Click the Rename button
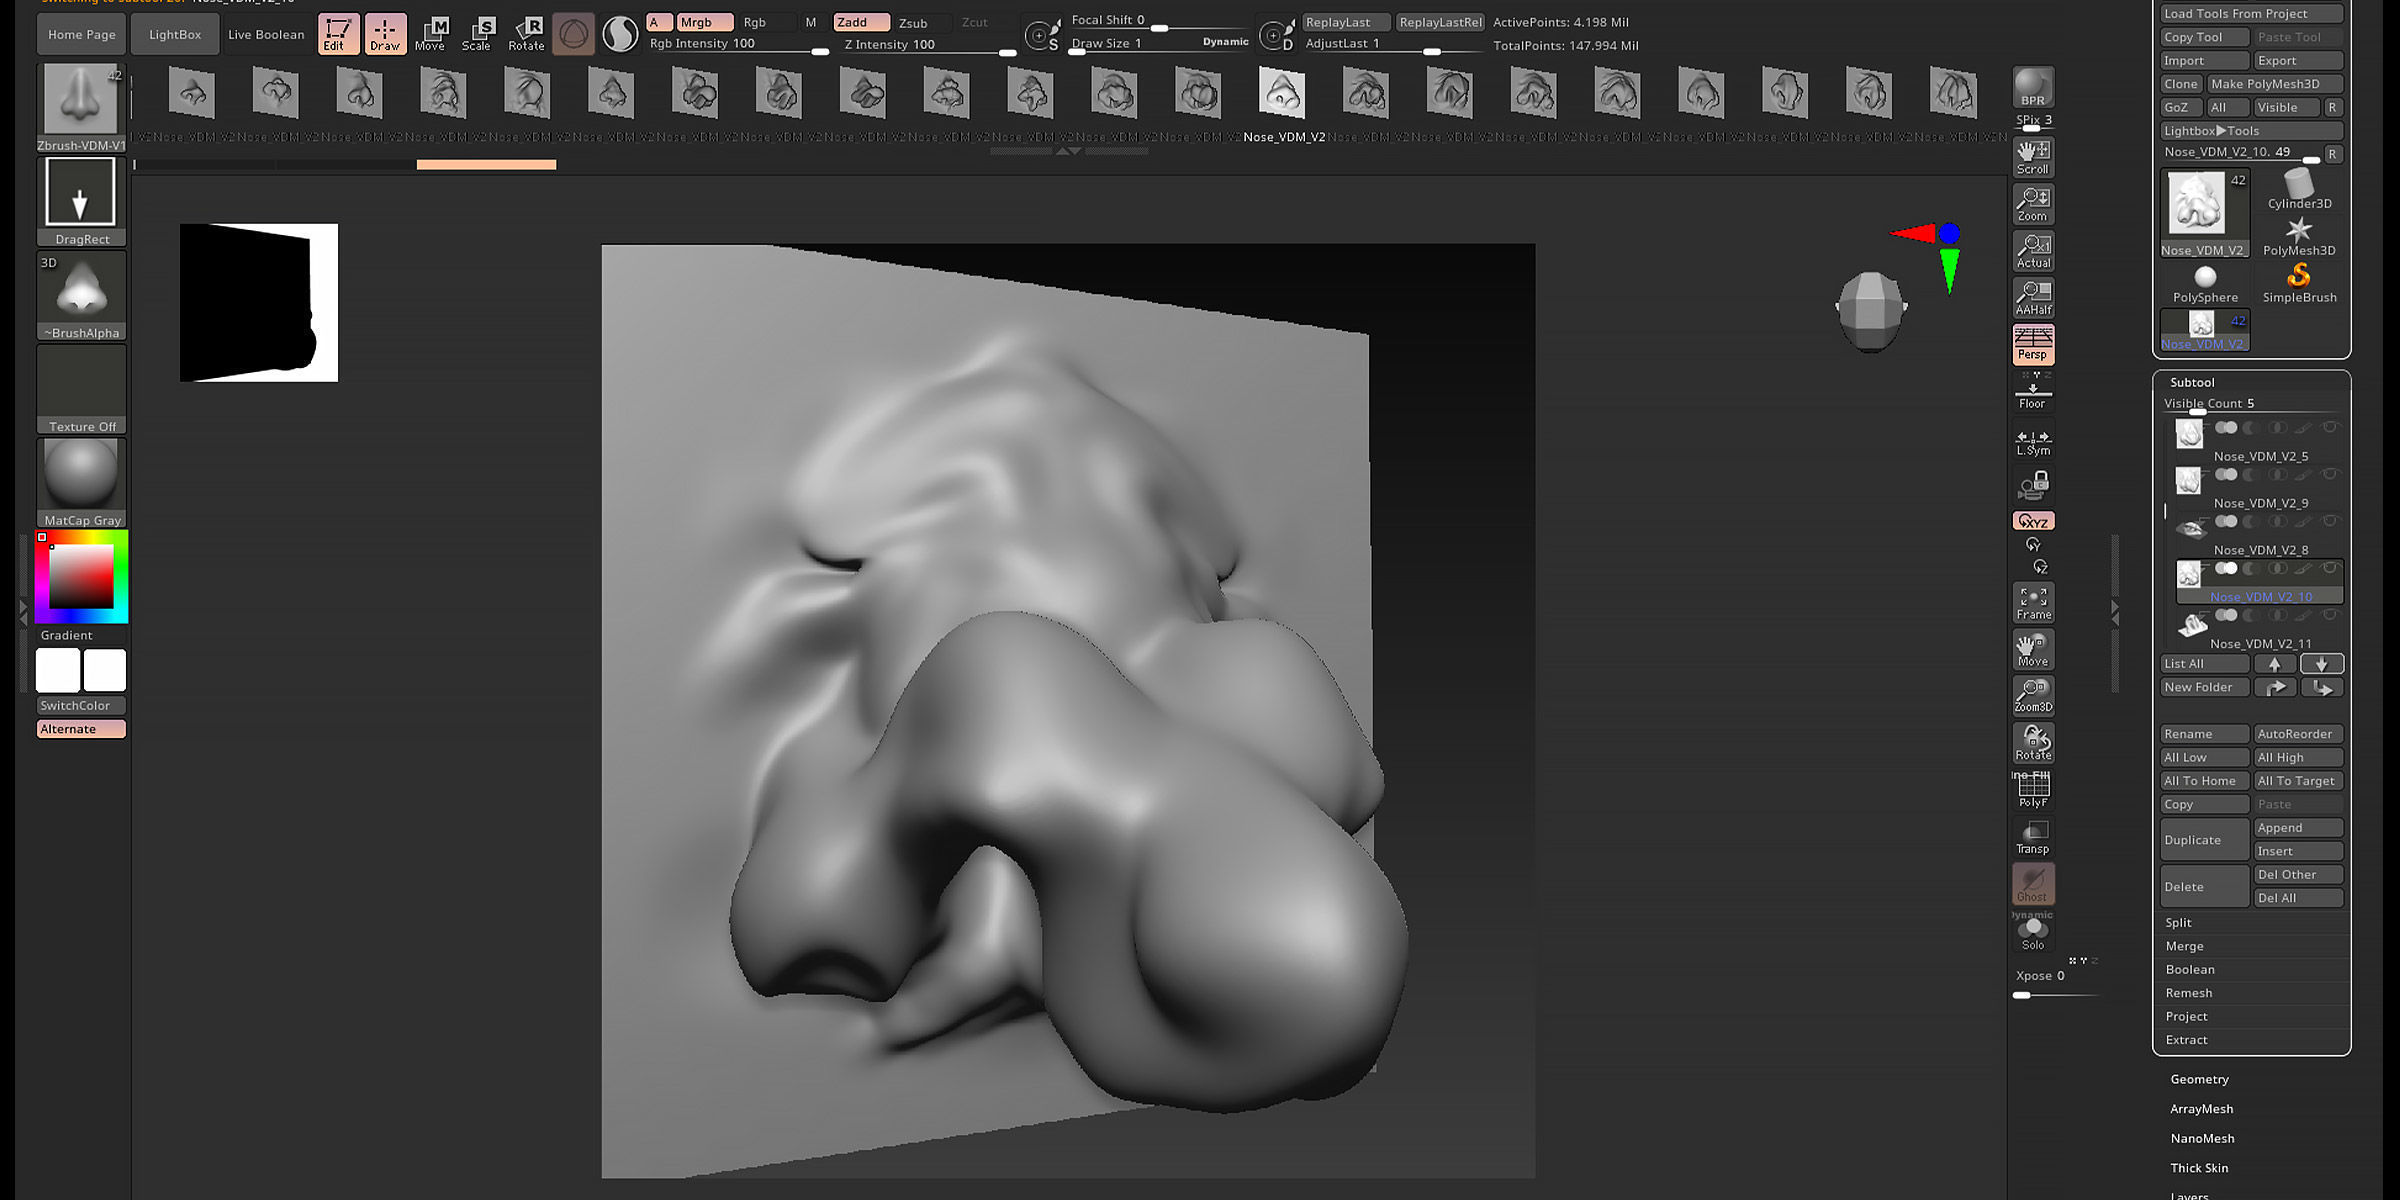Viewport: 2400px width, 1200px height. pyautogui.click(x=2204, y=734)
